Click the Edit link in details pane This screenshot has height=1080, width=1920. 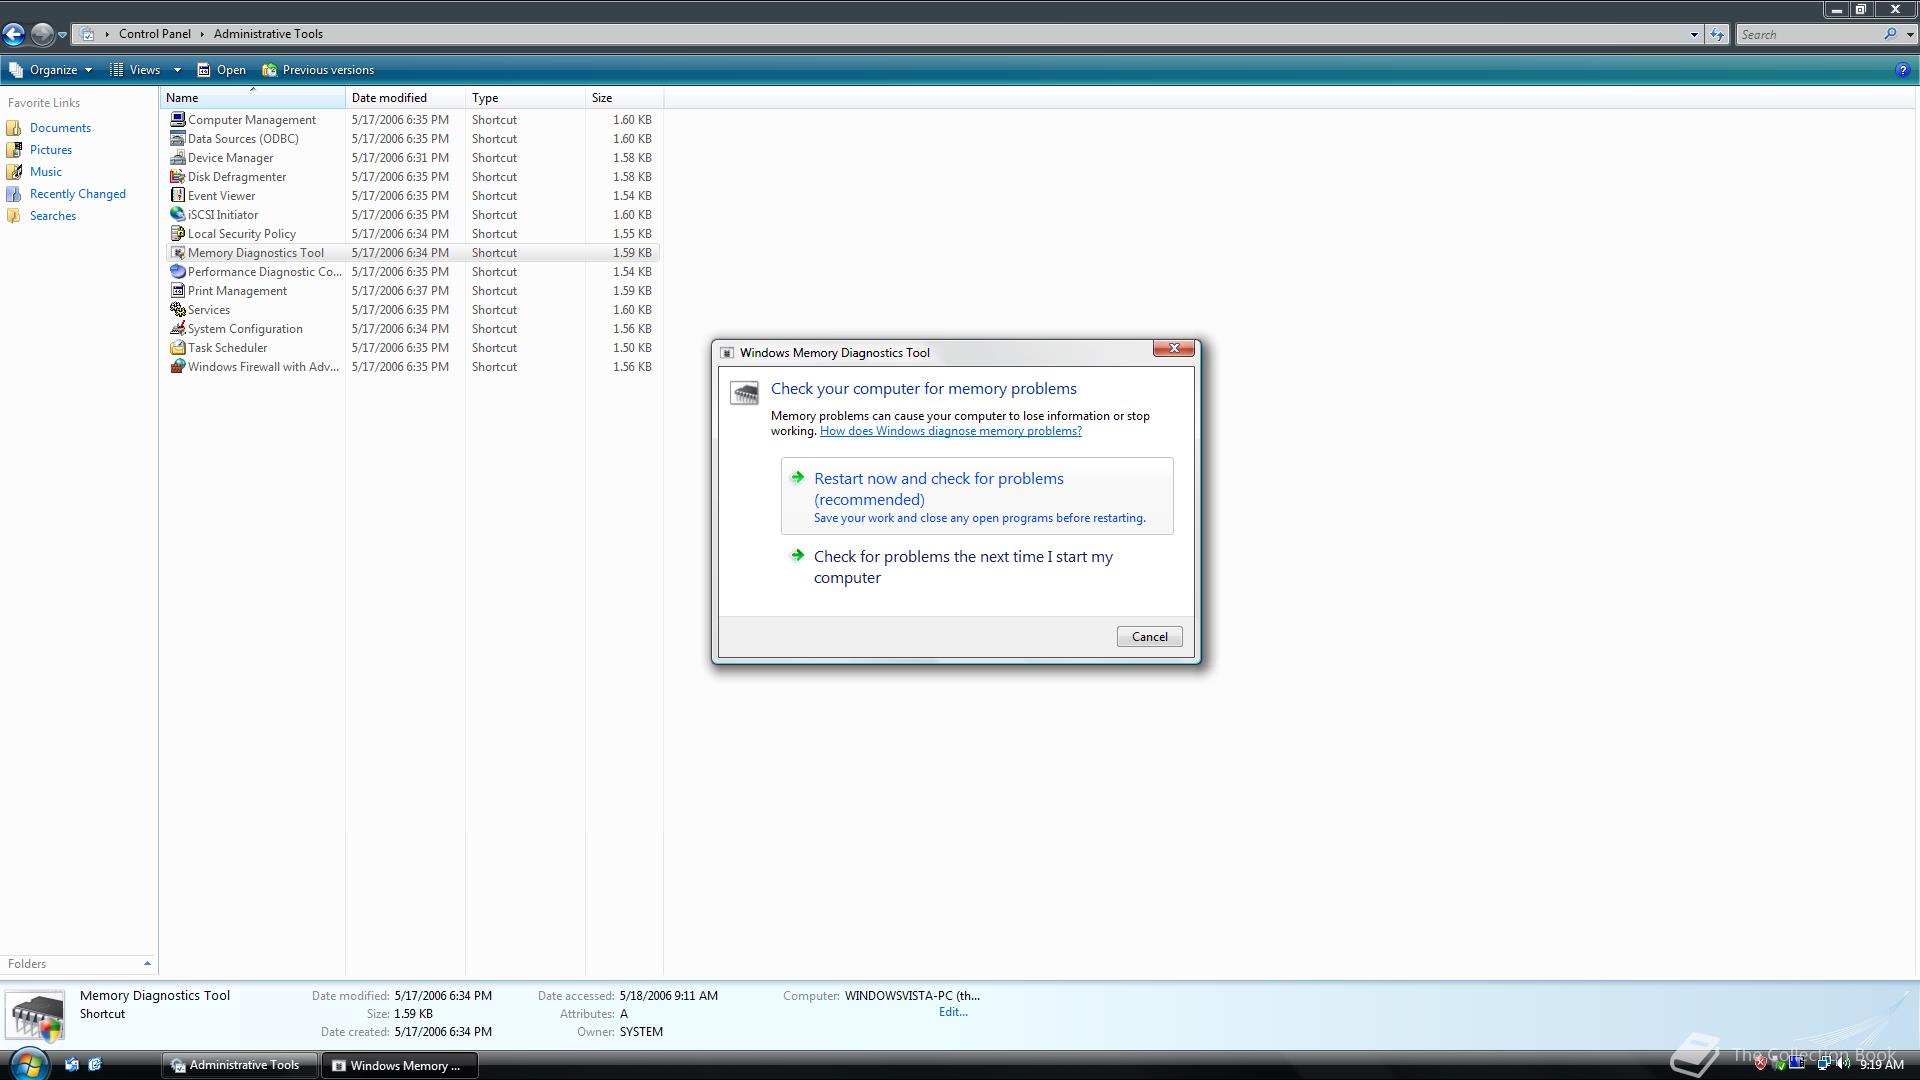[x=952, y=1012]
